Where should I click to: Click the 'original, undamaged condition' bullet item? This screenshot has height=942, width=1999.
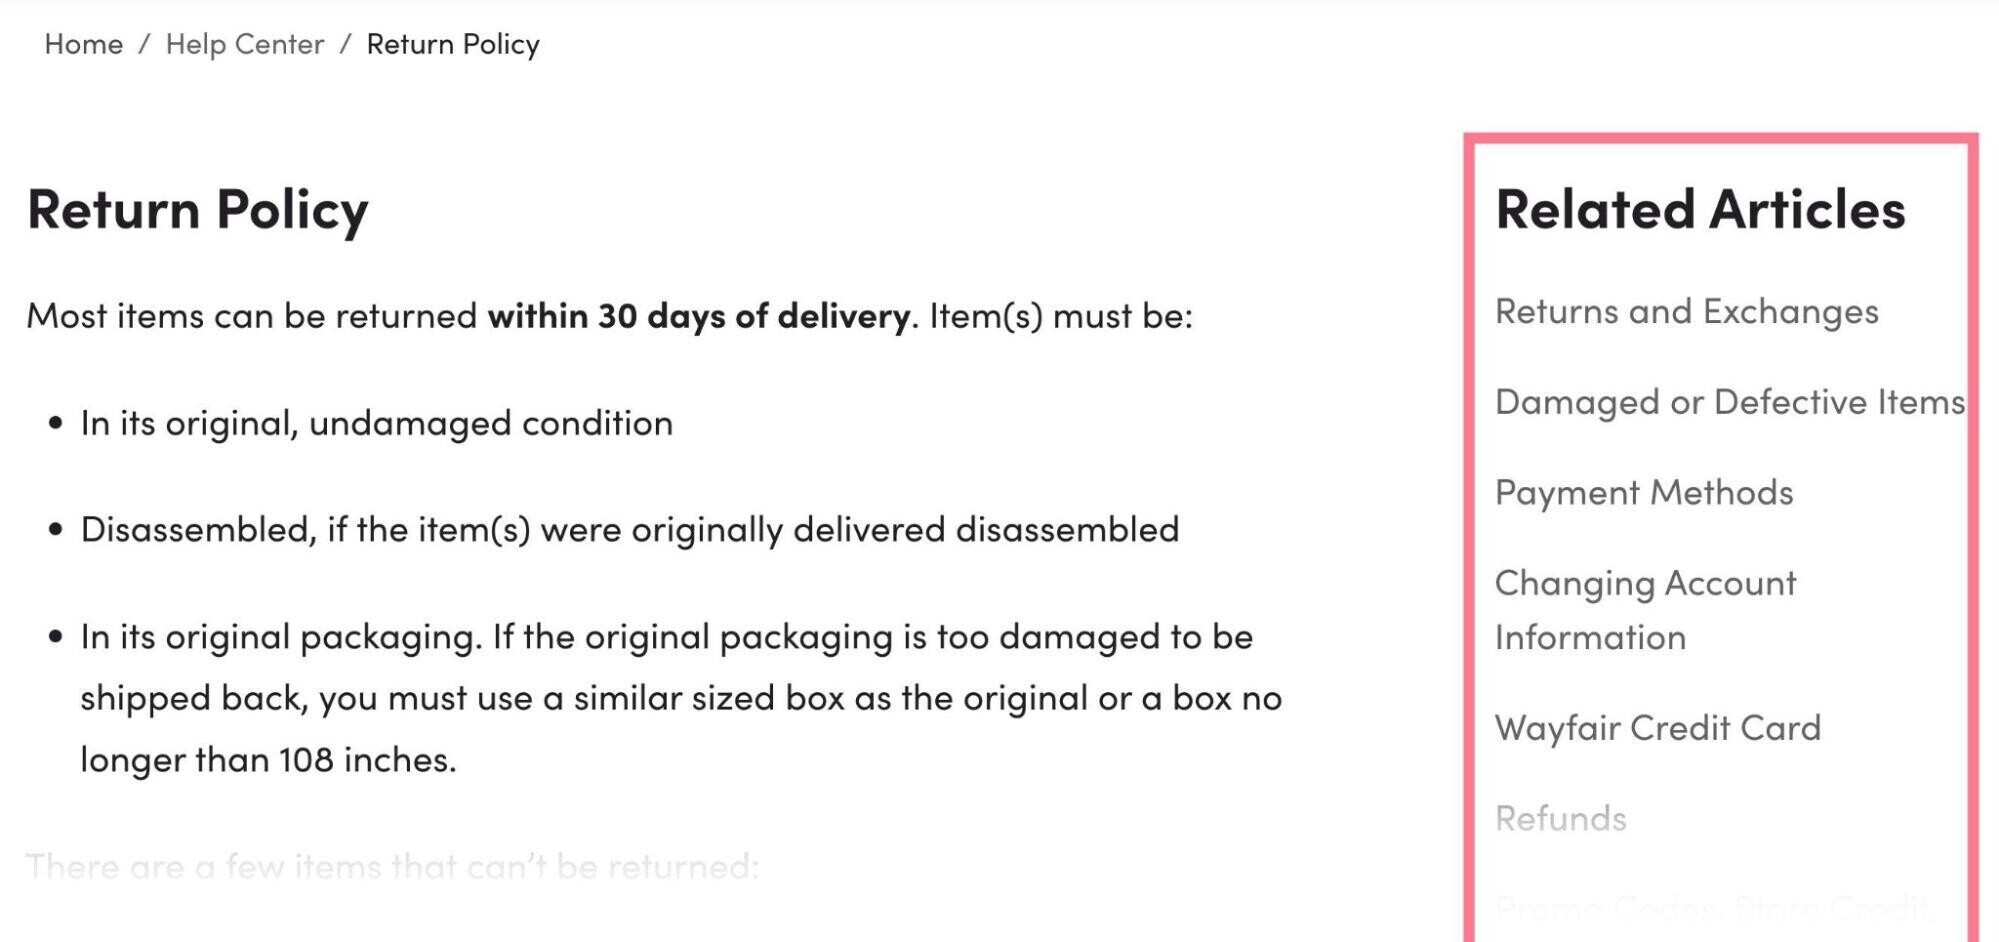pos(377,424)
